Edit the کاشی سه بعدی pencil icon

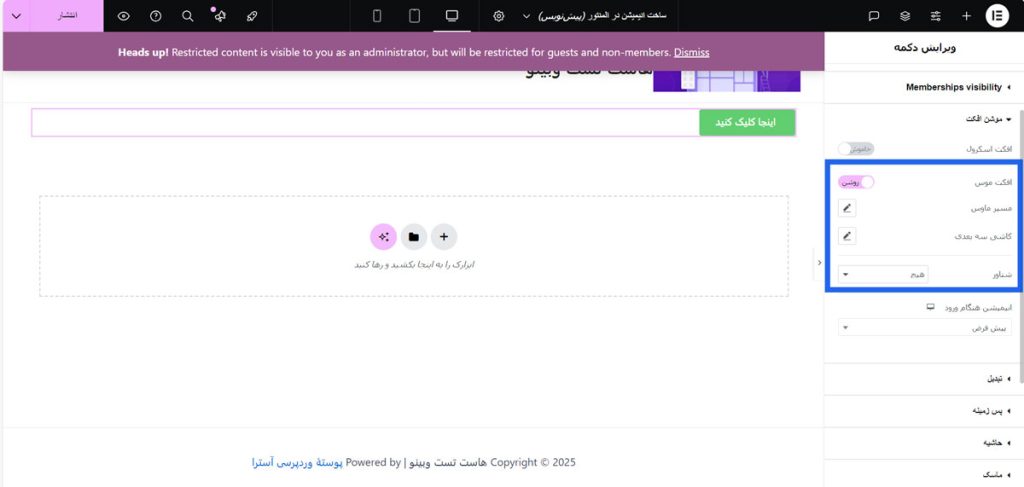(x=847, y=236)
